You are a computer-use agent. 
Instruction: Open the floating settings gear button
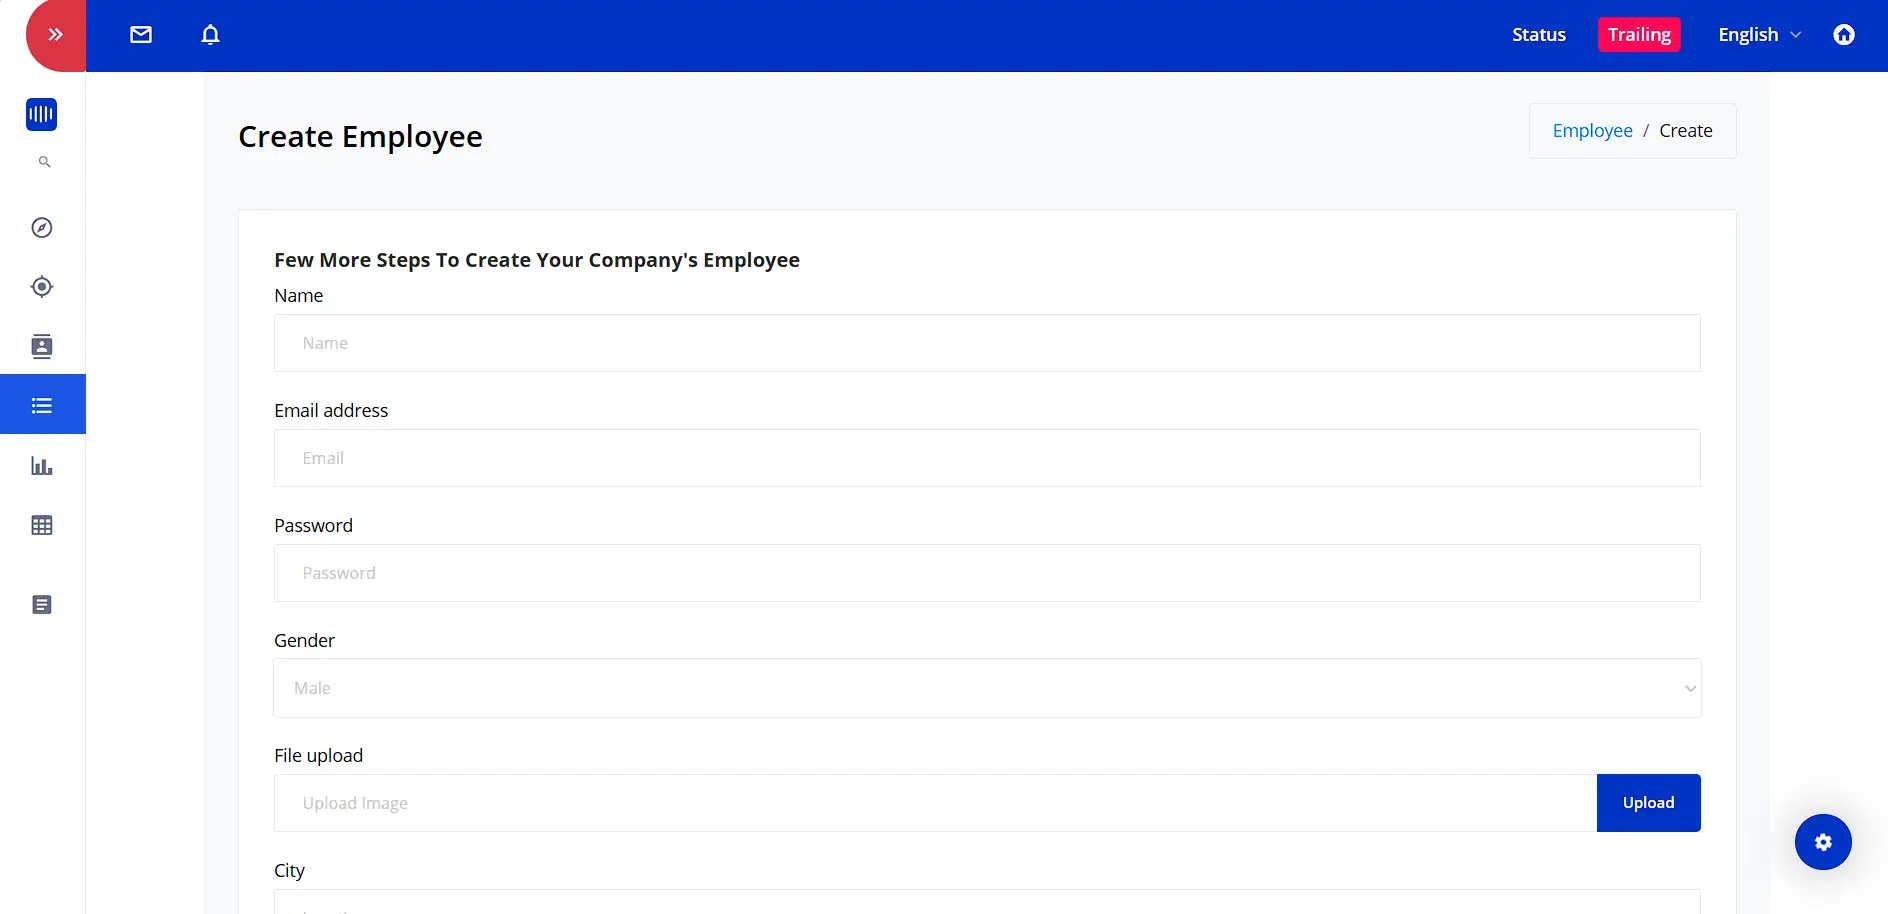pos(1822,842)
